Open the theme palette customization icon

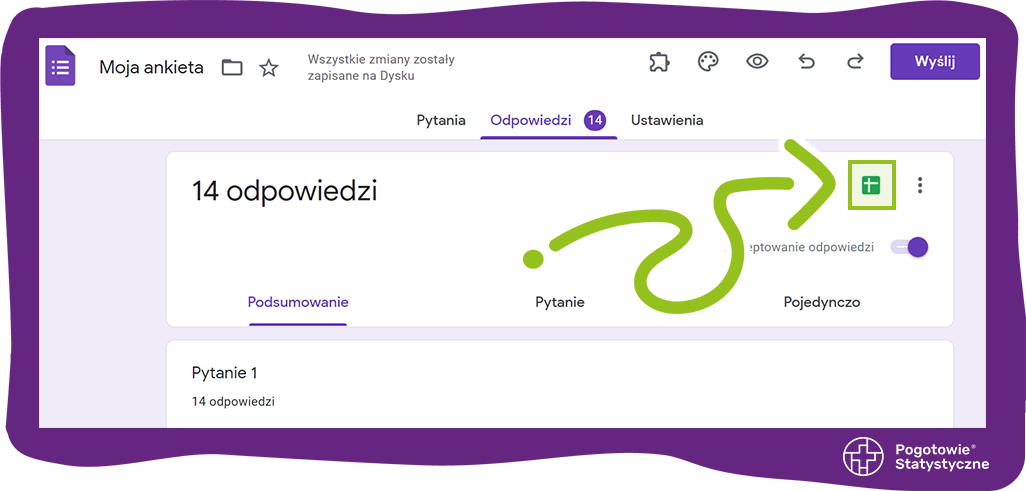(708, 62)
